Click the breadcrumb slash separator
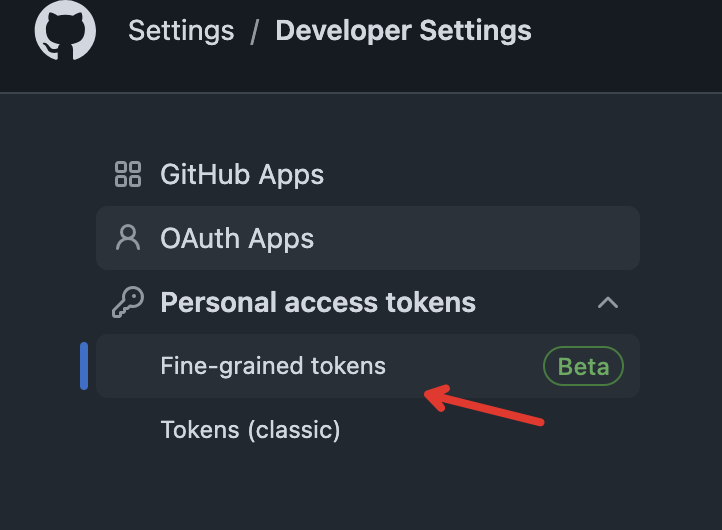Image resolution: width=722 pixels, height=530 pixels. coord(255,31)
